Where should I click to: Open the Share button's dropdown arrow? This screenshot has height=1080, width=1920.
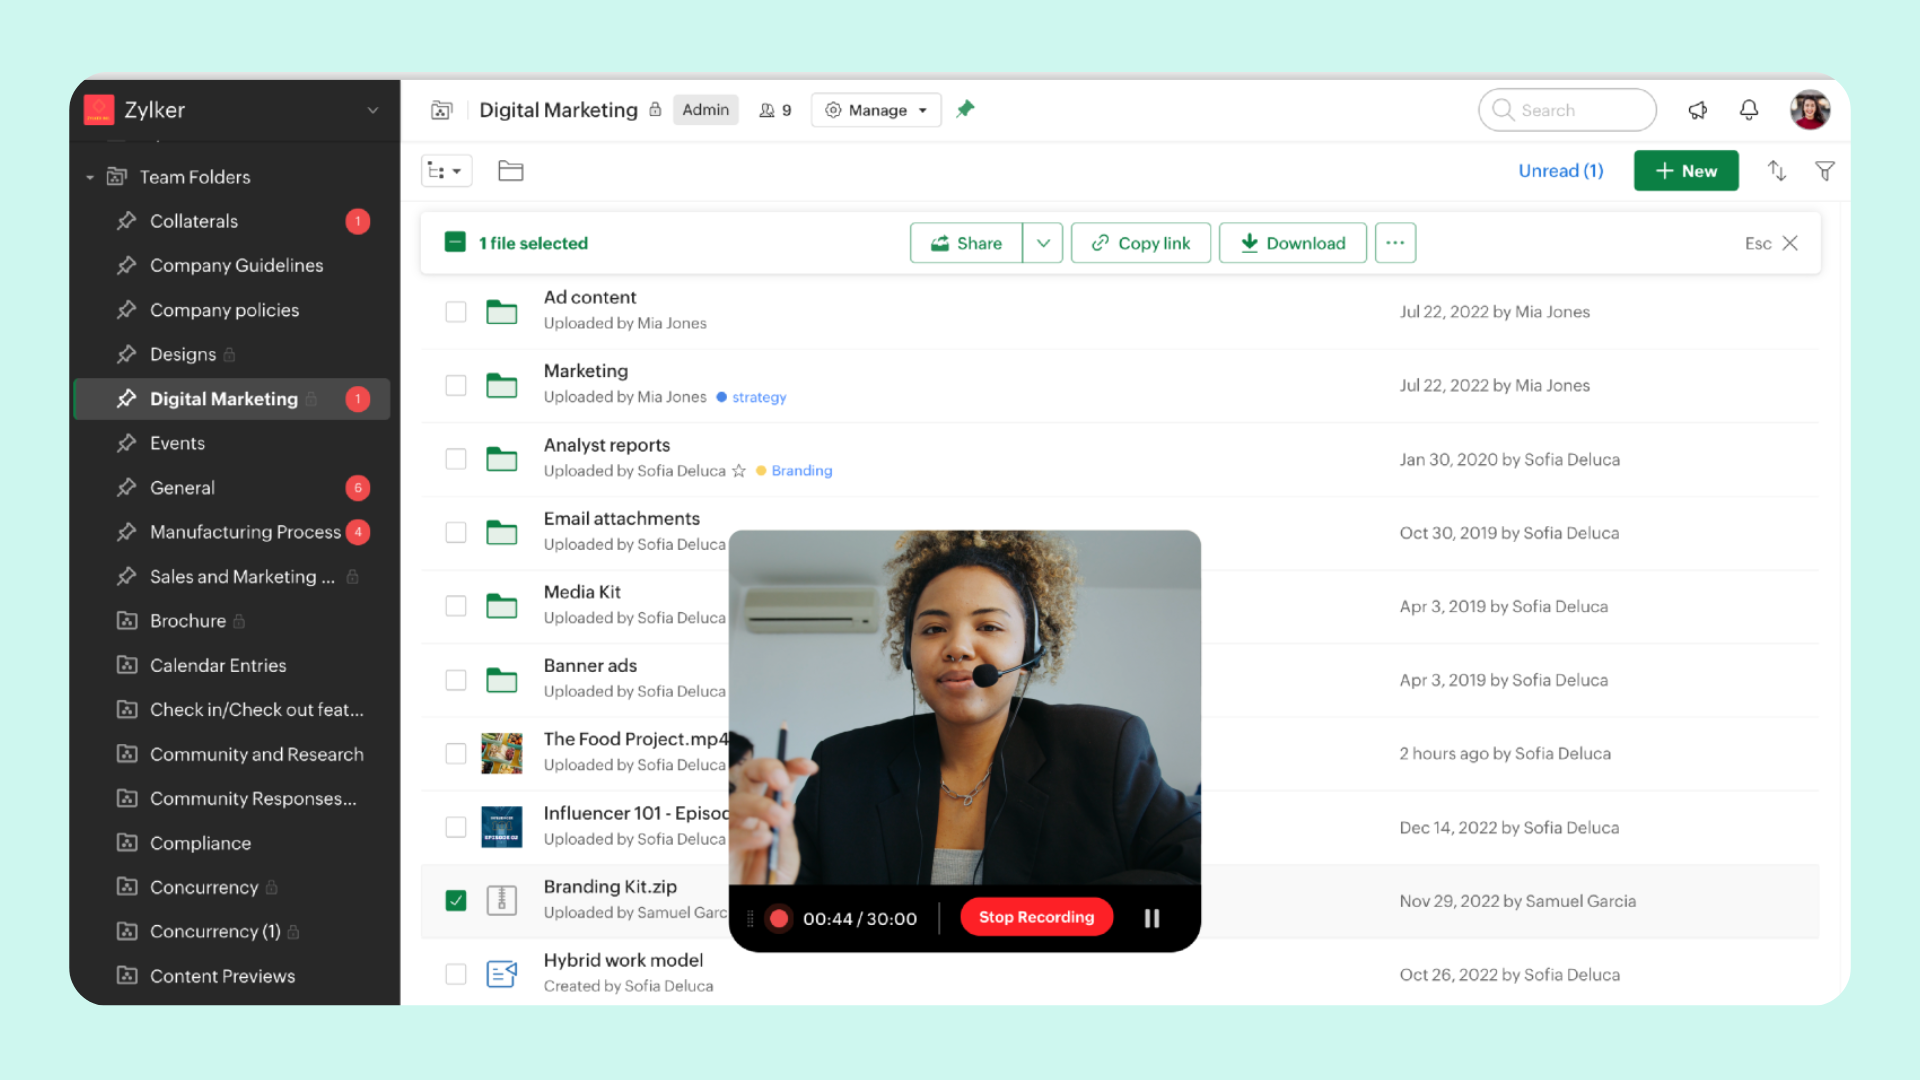1043,243
